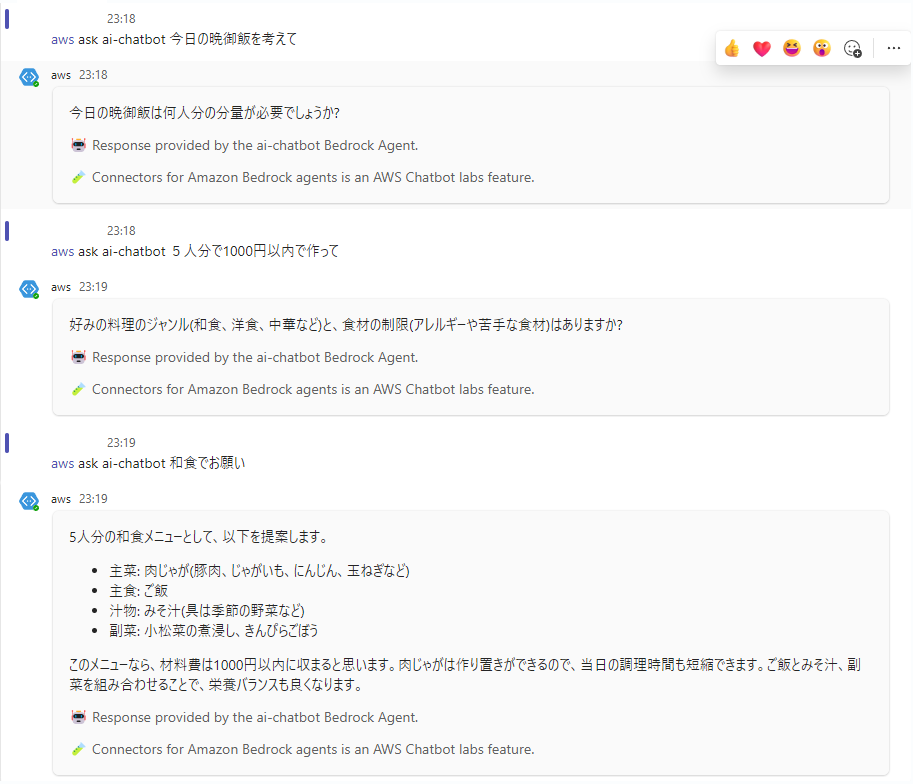Click aws sender name on the 好みの料理 reply
The image size is (913, 784).
tap(61, 287)
